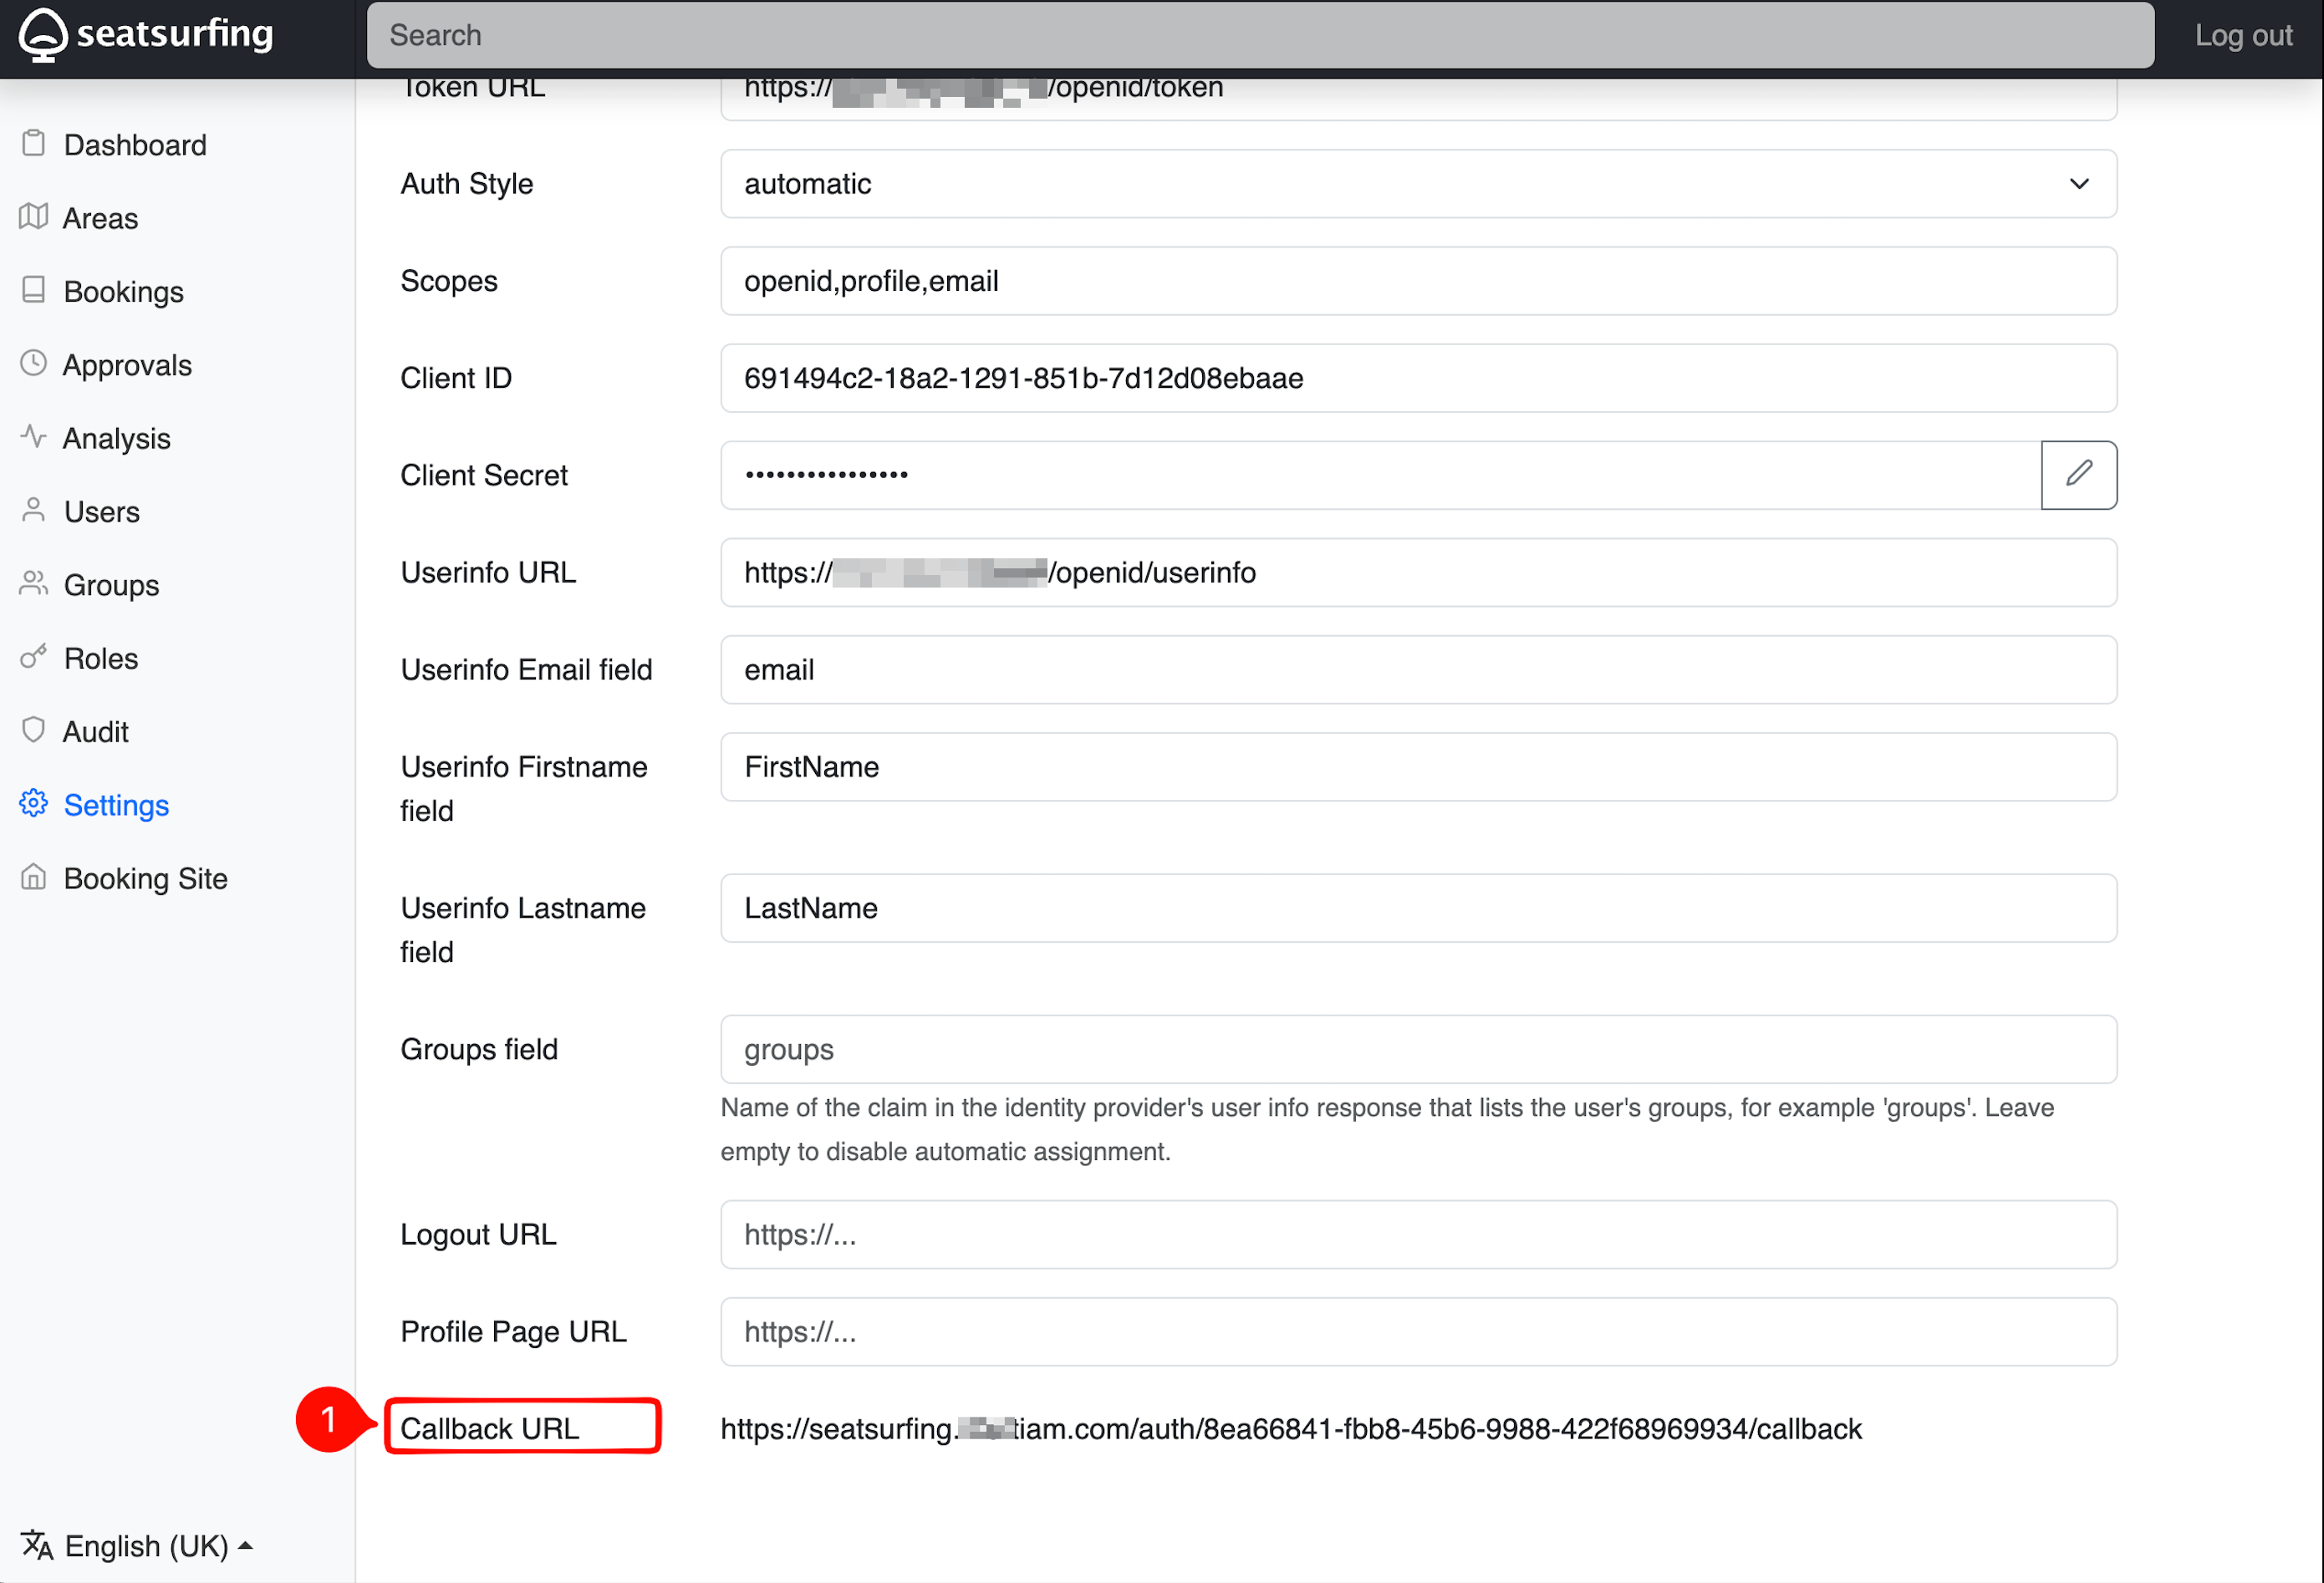Click the Bookings book icon
The height and width of the screenshot is (1583, 2324).
click(x=34, y=291)
